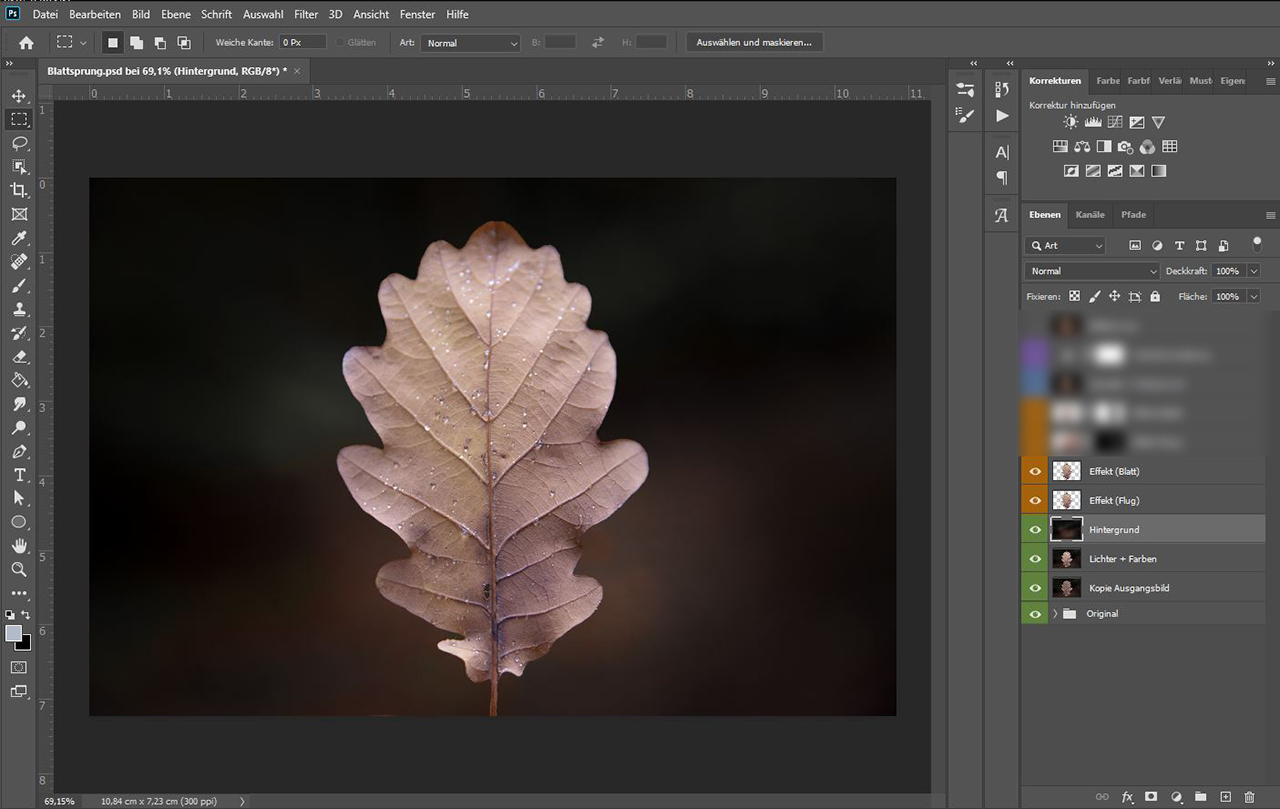The width and height of the screenshot is (1280, 809).
Task: Click the Weiche Kante input field
Action: (302, 43)
